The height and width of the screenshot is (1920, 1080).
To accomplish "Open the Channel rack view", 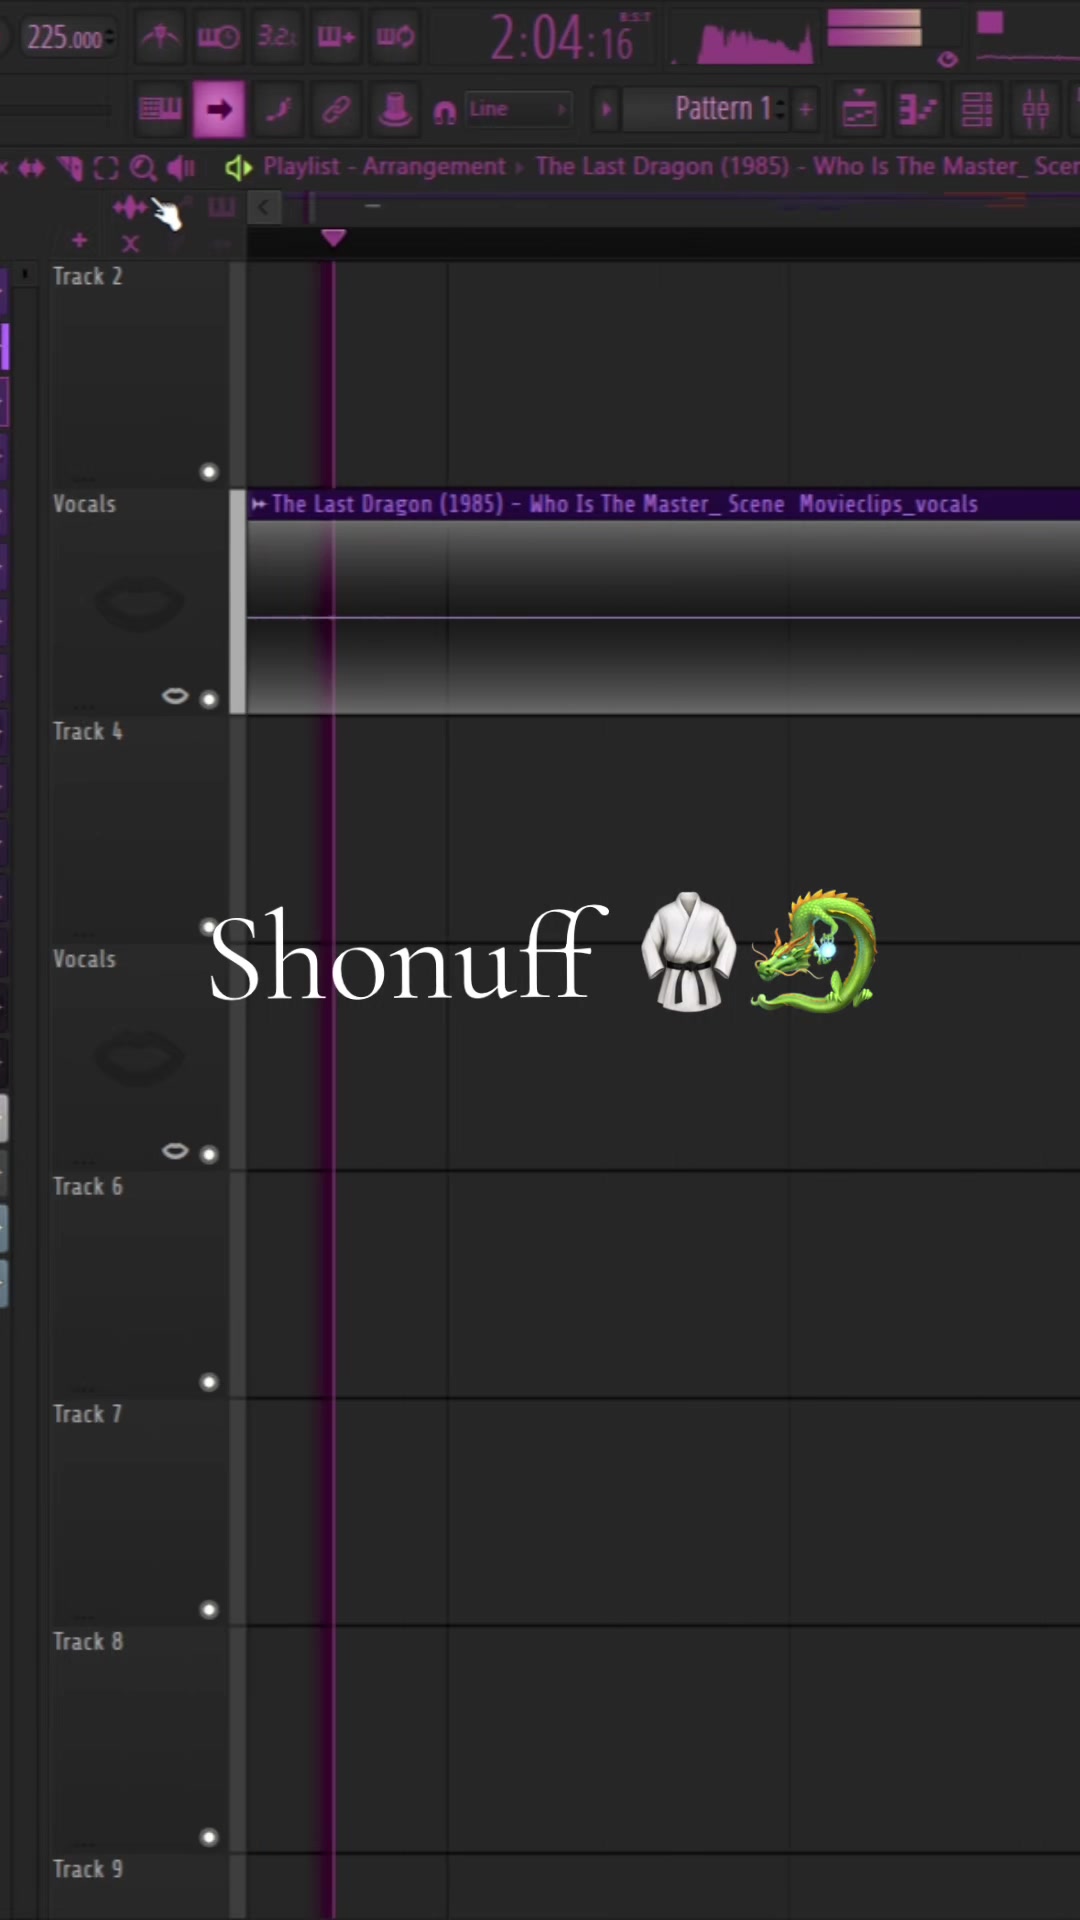I will pos(976,109).
